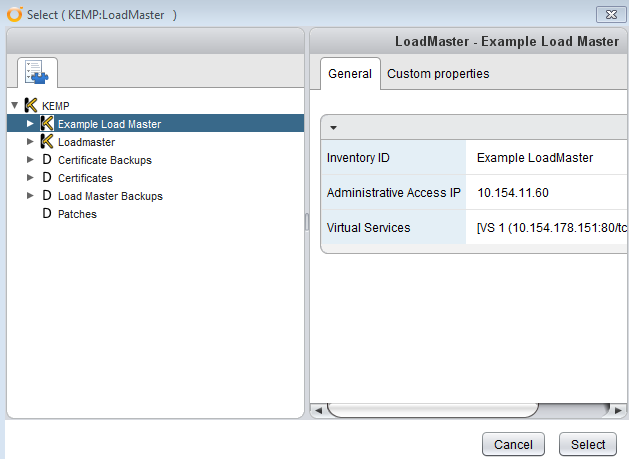Click the Patches D icon
Image resolution: width=629 pixels, height=459 pixels.
pos(47,214)
